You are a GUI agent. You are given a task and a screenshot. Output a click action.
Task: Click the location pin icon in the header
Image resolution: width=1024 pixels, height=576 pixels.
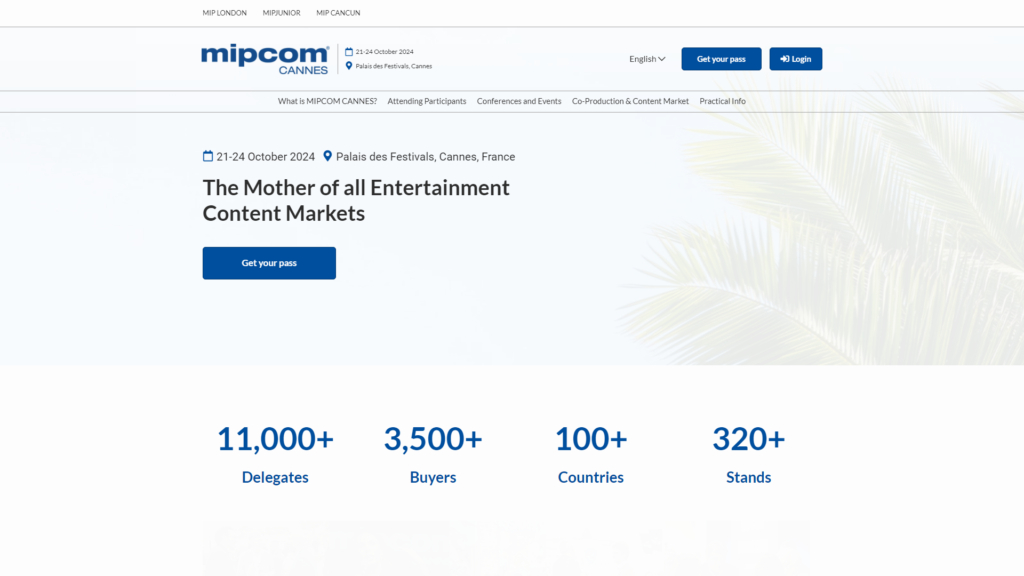[349, 66]
